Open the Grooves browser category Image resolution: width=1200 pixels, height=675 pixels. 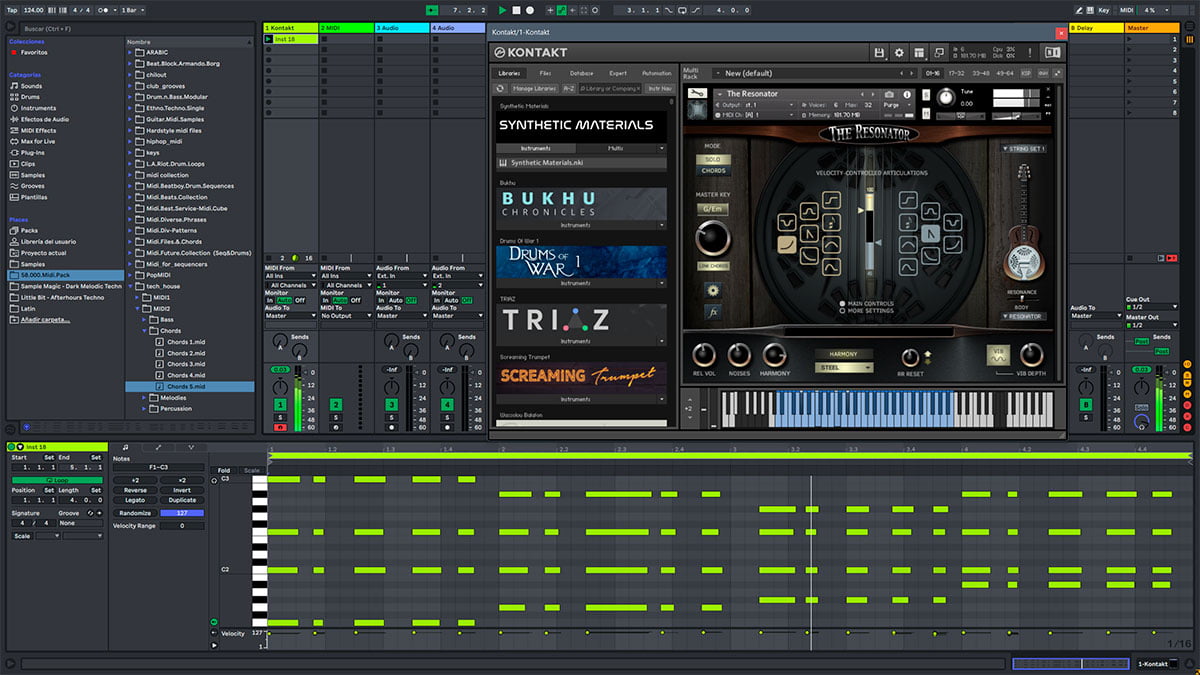33,186
